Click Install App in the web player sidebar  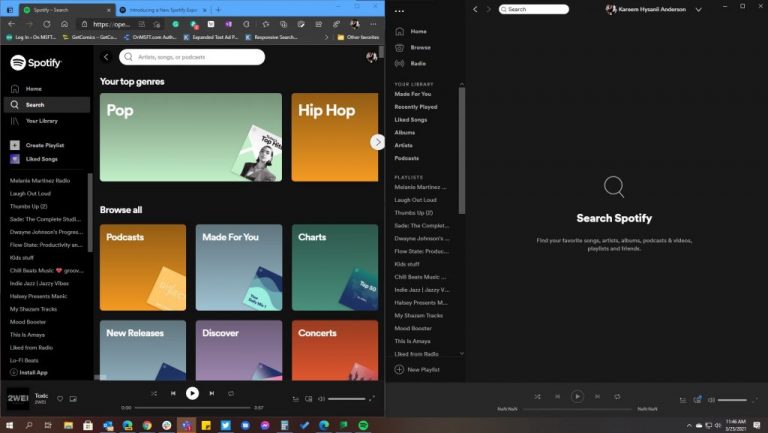click(29, 372)
